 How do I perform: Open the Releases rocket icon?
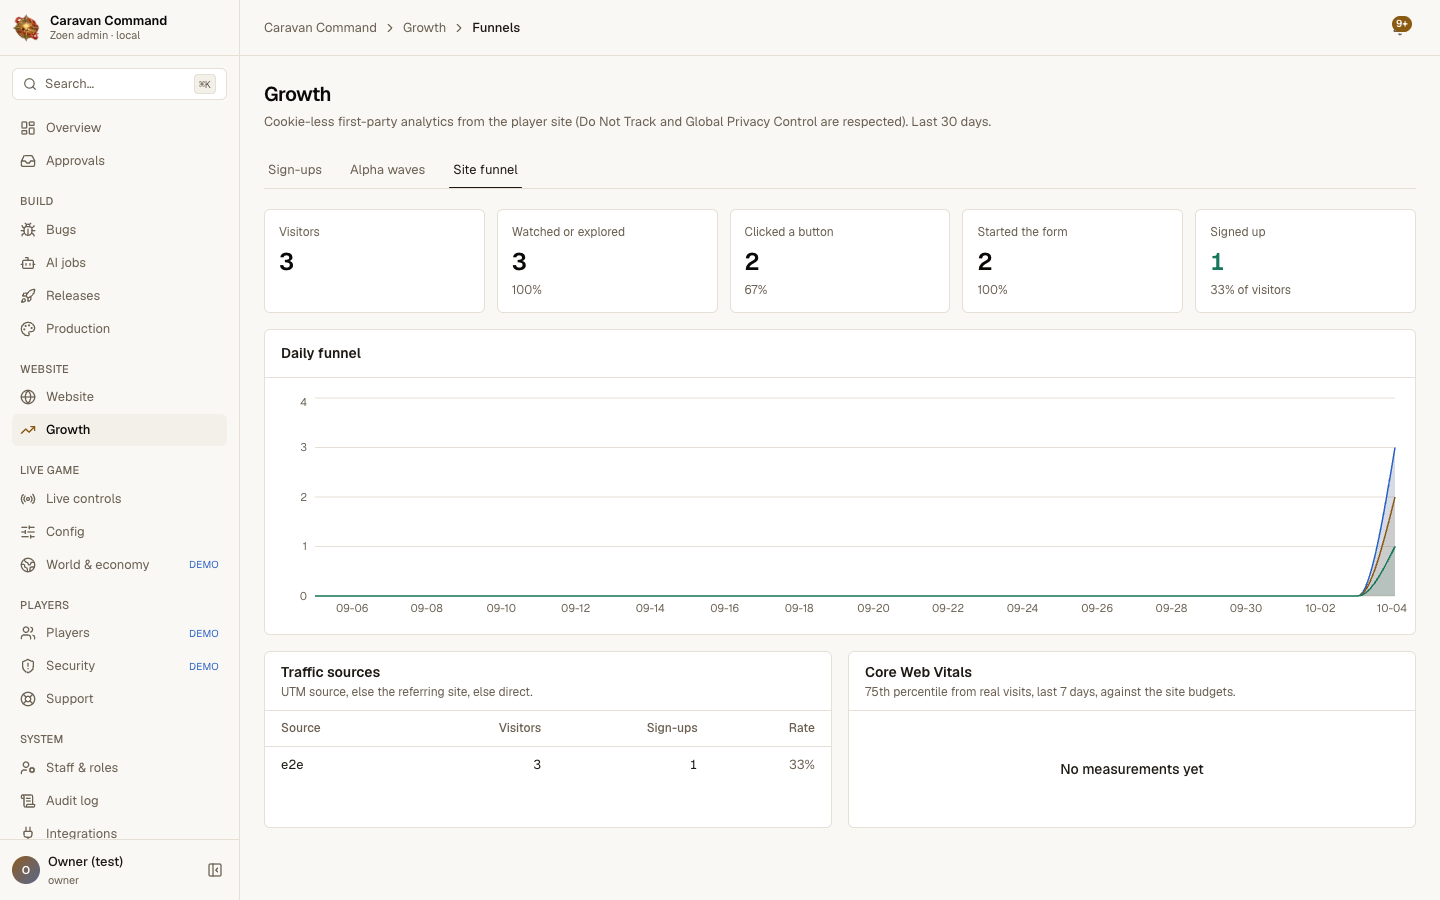click(x=28, y=296)
